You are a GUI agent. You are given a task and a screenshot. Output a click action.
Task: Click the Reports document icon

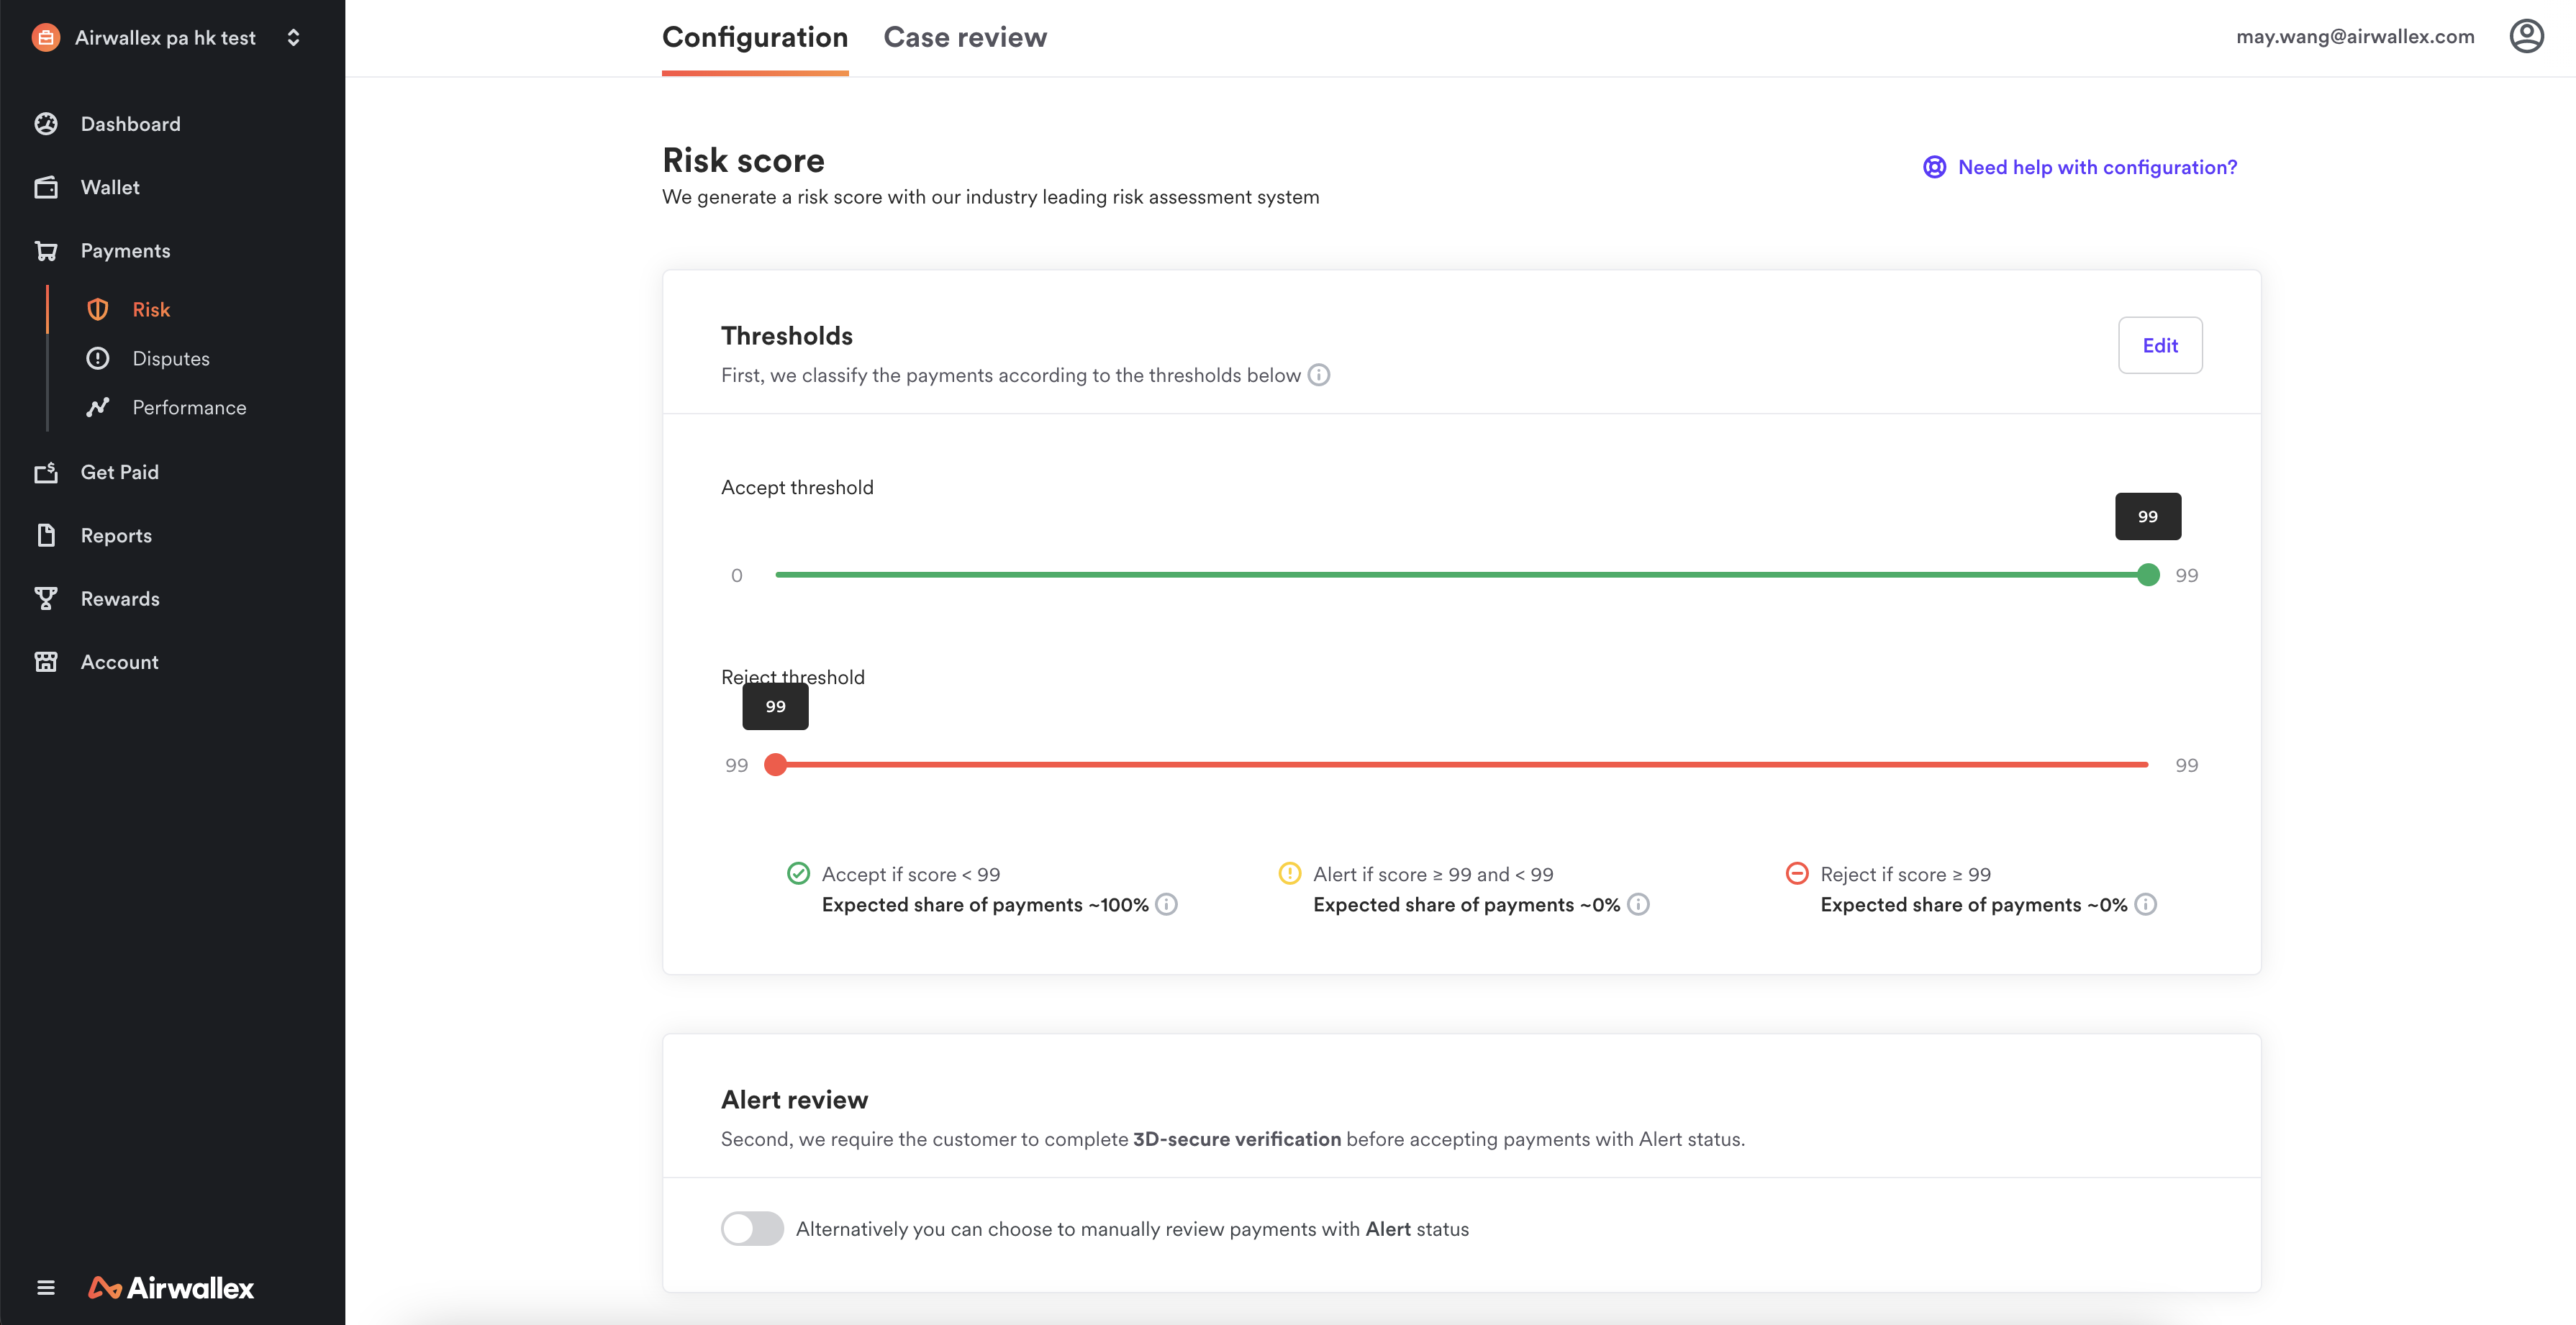[x=46, y=535]
